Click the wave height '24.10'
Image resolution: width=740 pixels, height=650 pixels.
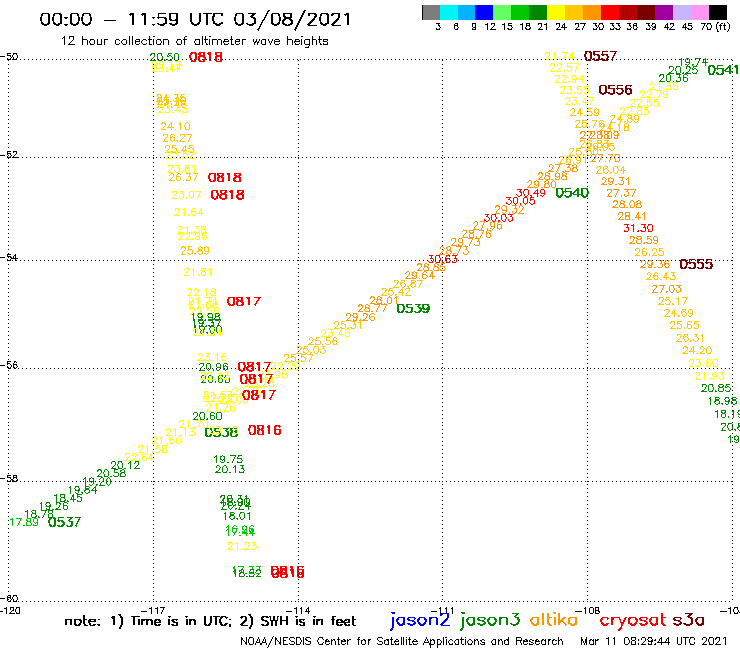pyautogui.click(x=175, y=127)
